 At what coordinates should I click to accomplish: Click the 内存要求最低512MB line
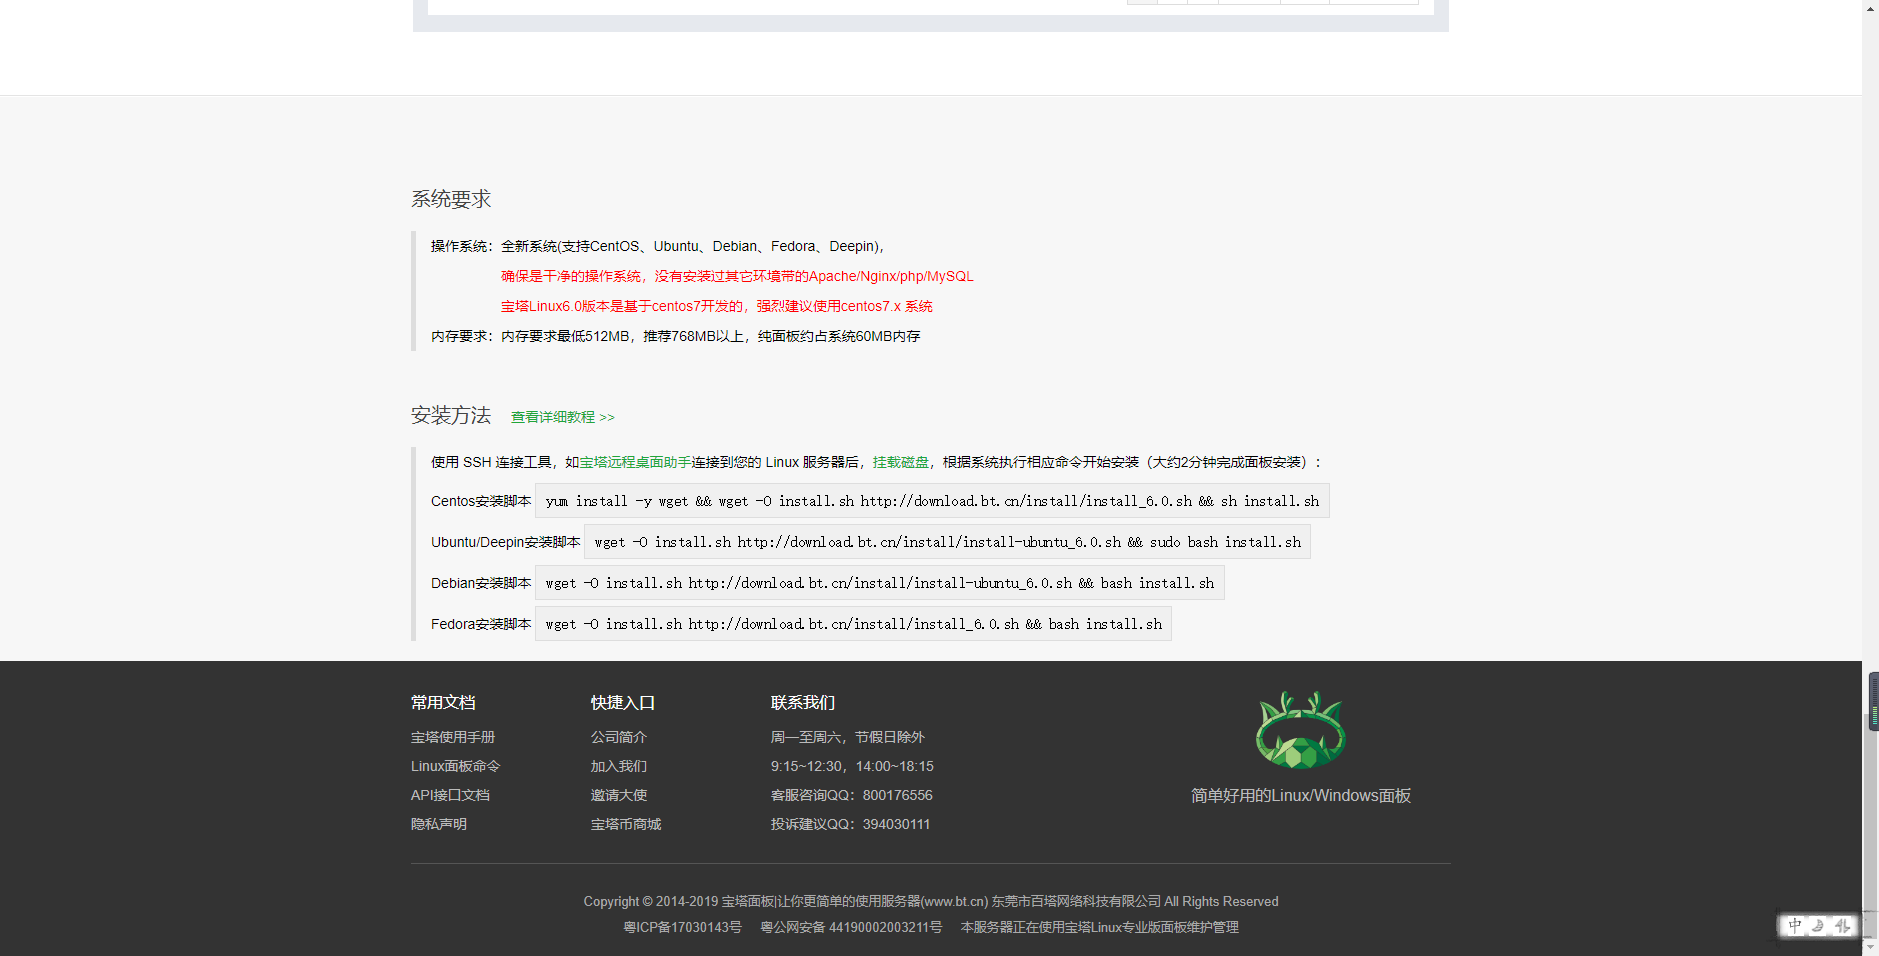(x=711, y=336)
